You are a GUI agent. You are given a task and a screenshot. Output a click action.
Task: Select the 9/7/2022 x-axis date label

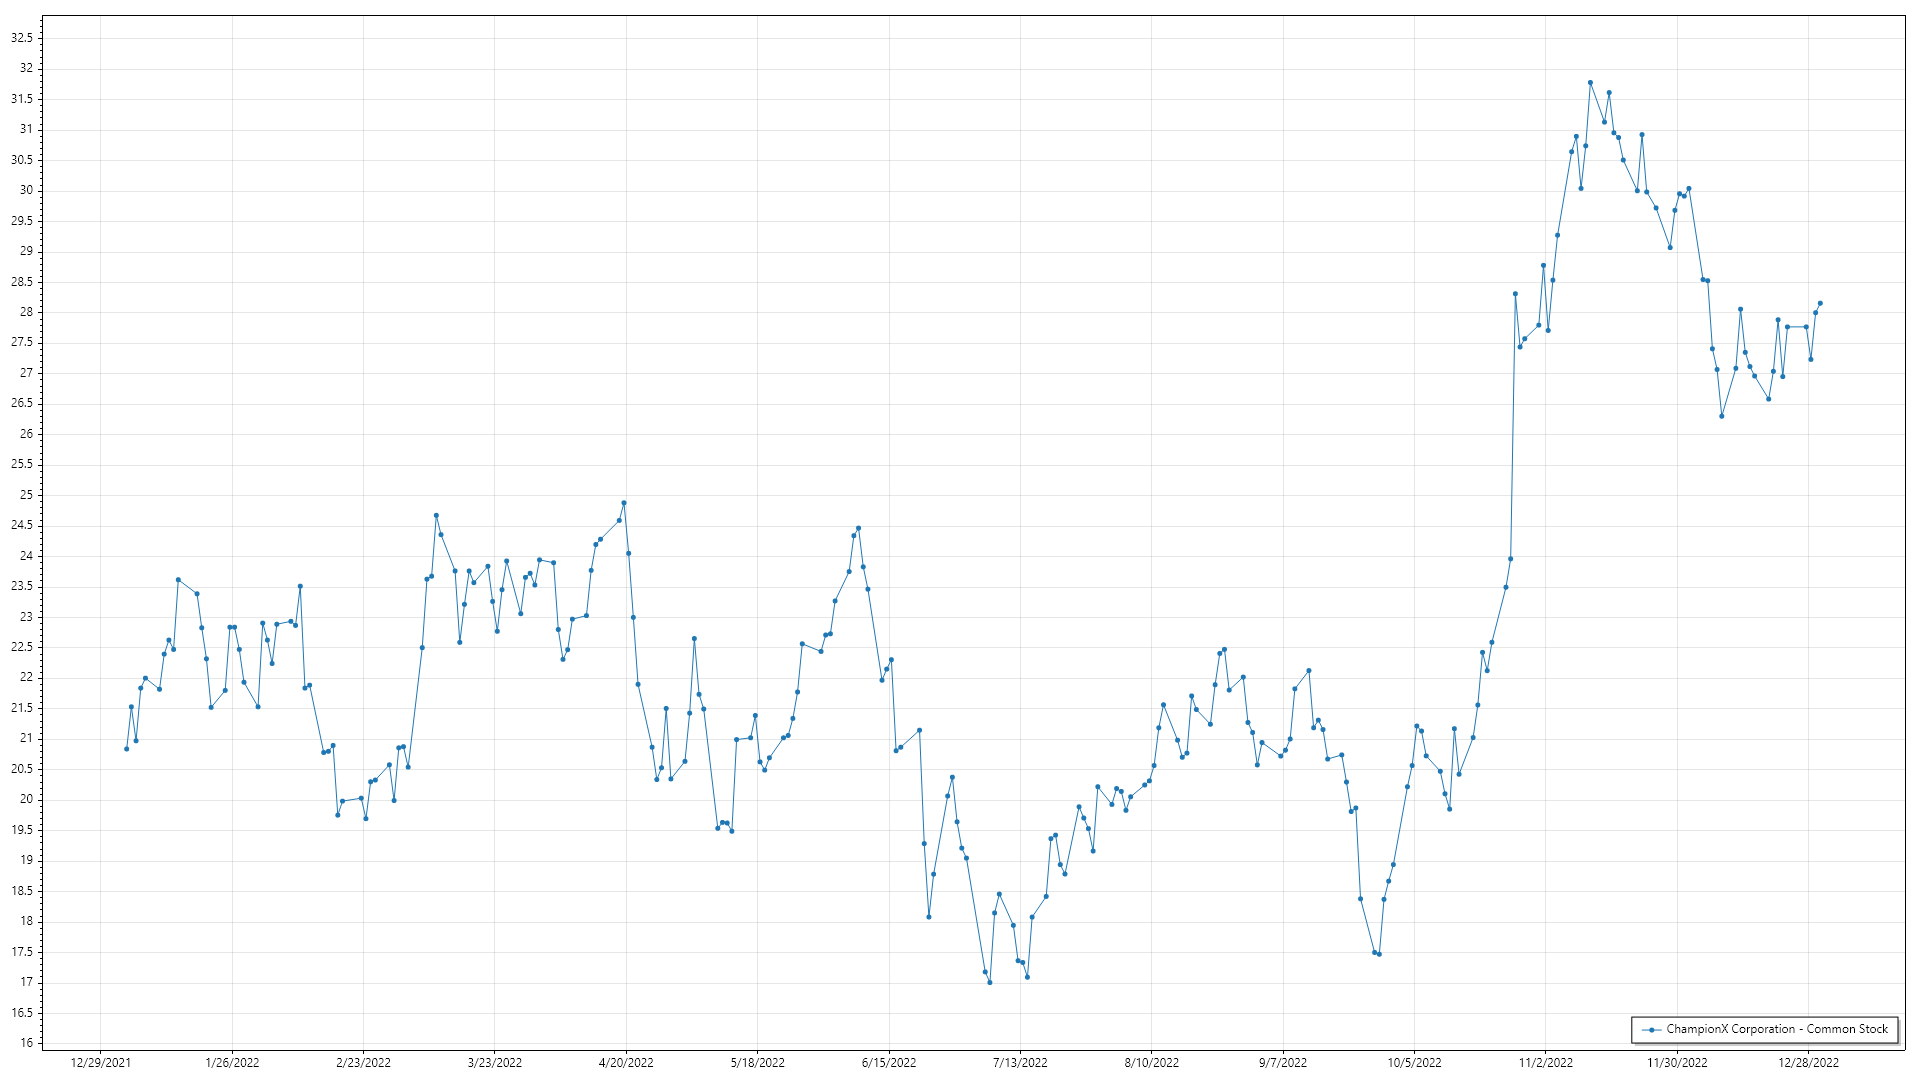[x=1283, y=1063]
